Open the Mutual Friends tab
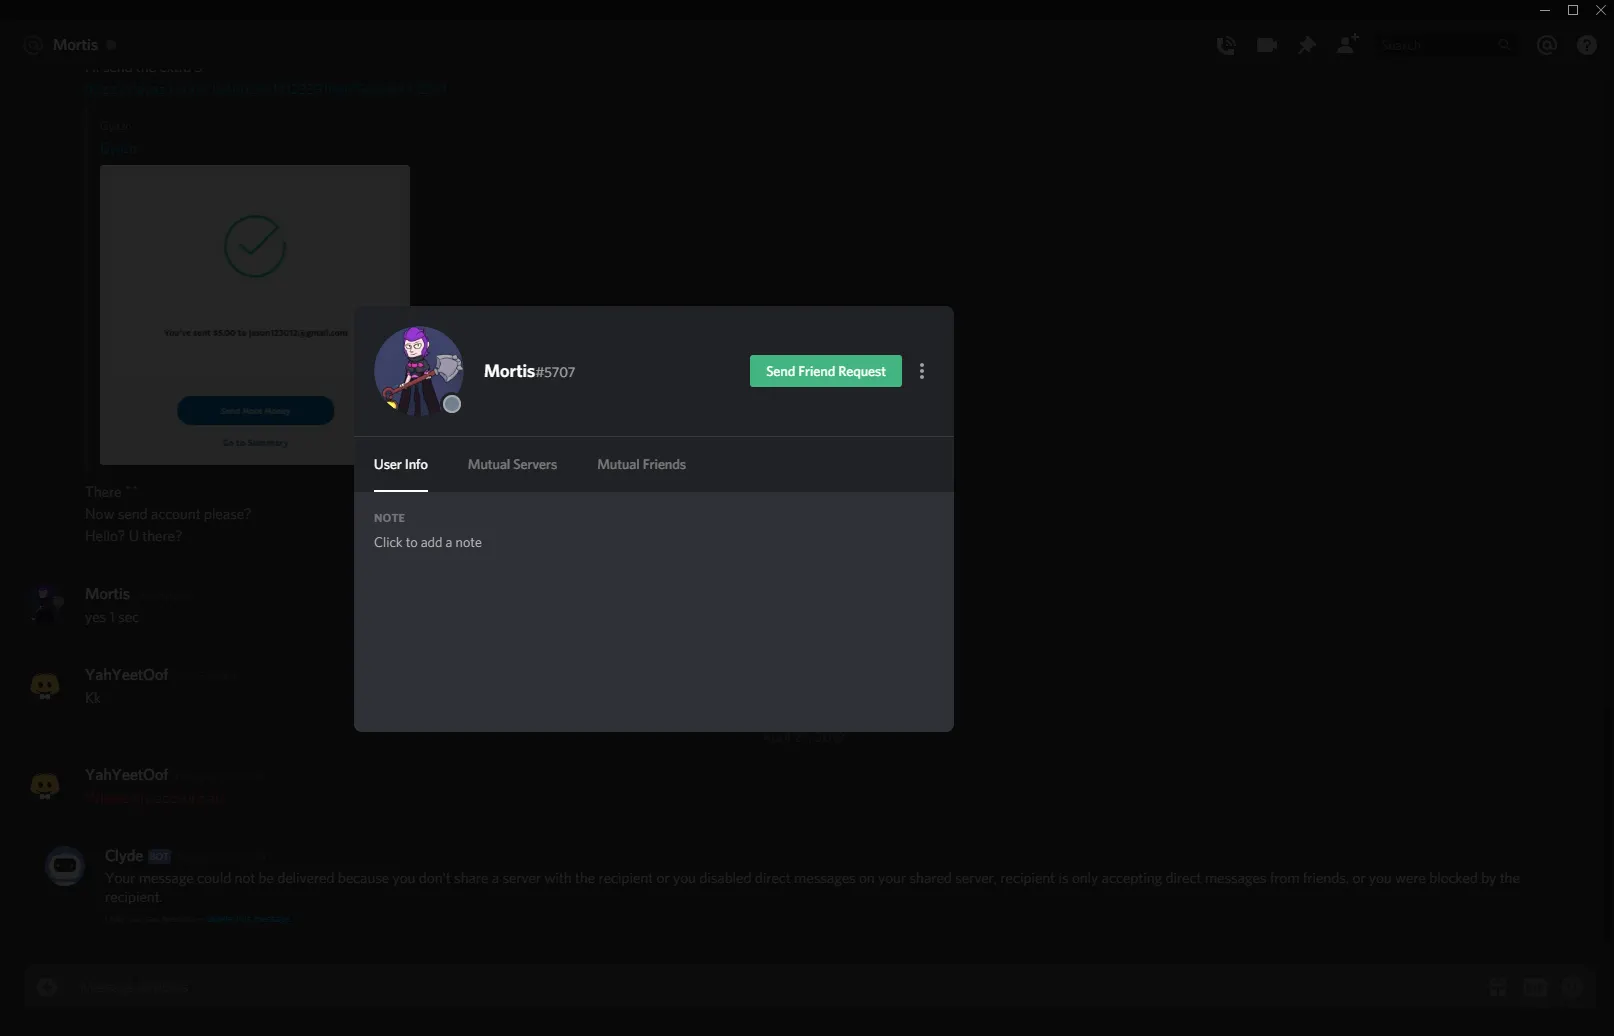 (641, 464)
